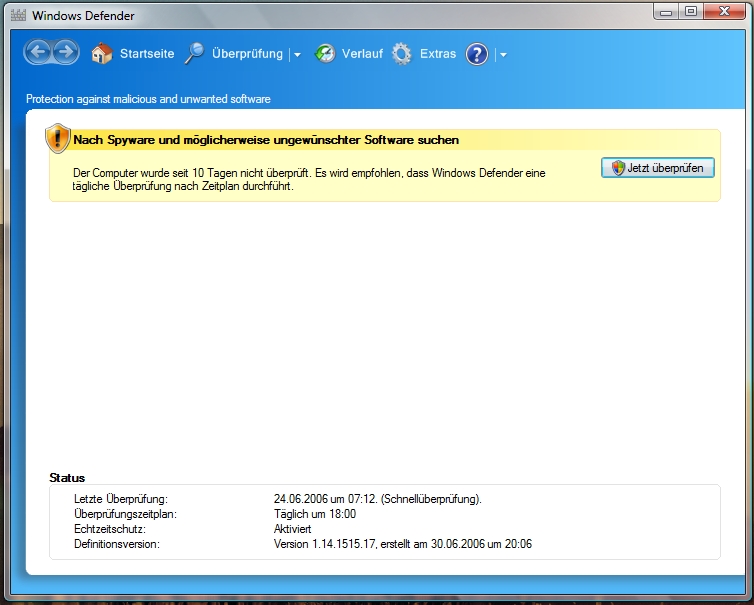Click the Verlauf history icon
Image resolution: width=754 pixels, height=605 pixels.
pyautogui.click(x=325, y=53)
